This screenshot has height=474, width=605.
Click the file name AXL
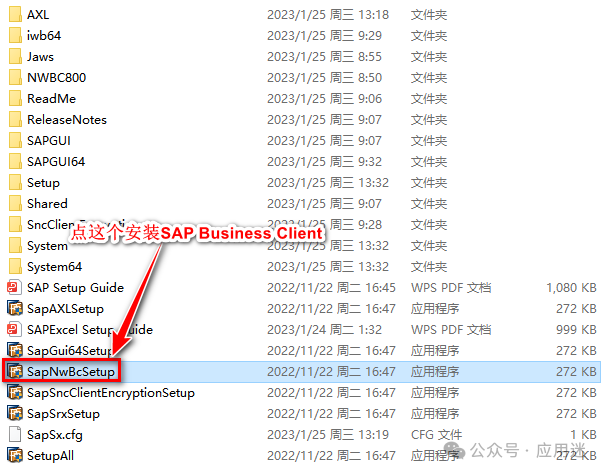[38, 15]
